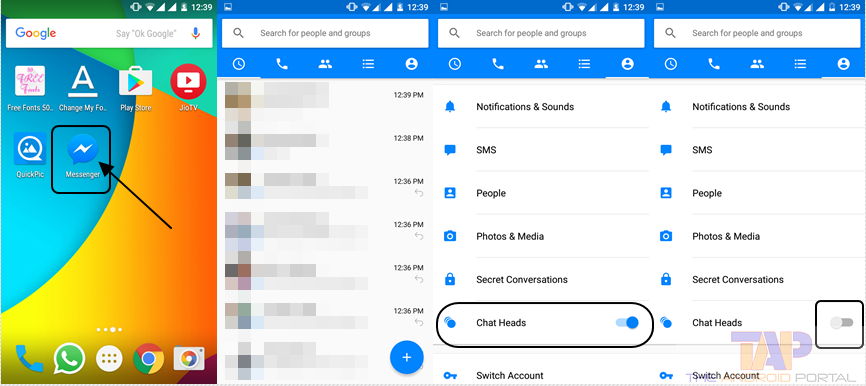Screen dimensions: 866x386
Task: Tap the lock icon where Chat Heads is off
Action: (x=666, y=279)
